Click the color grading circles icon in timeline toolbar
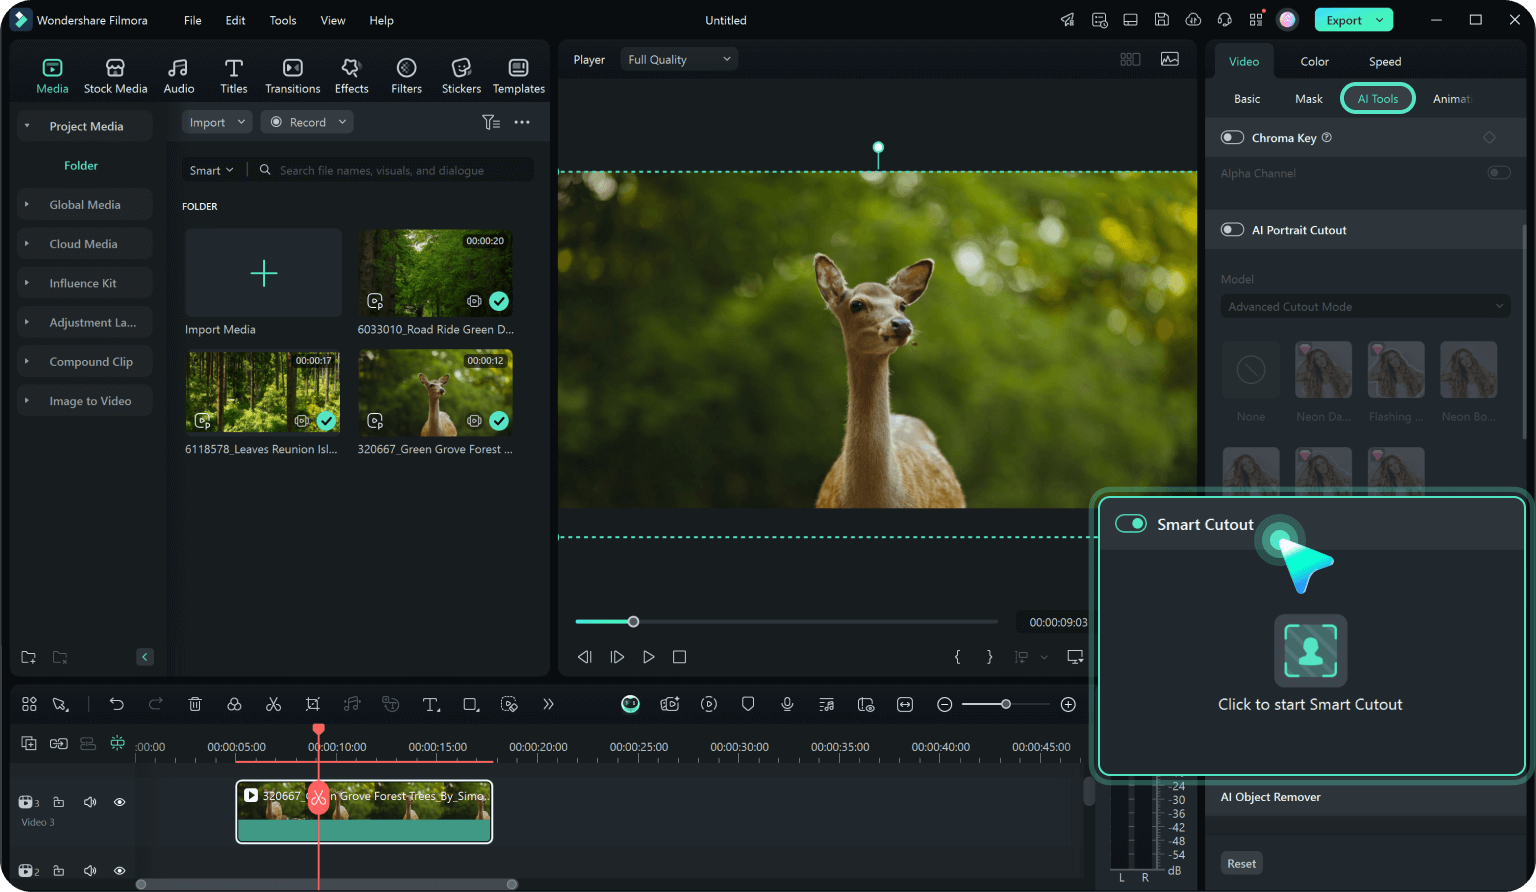1536x892 pixels. [234, 704]
